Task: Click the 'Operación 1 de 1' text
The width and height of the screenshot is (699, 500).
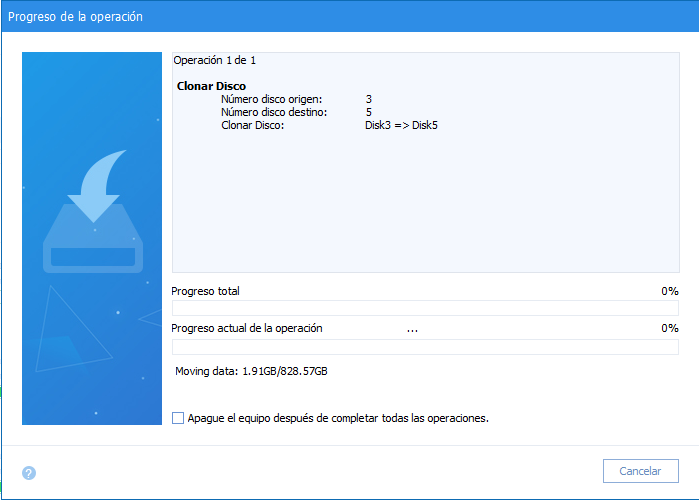Action: pos(214,60)
